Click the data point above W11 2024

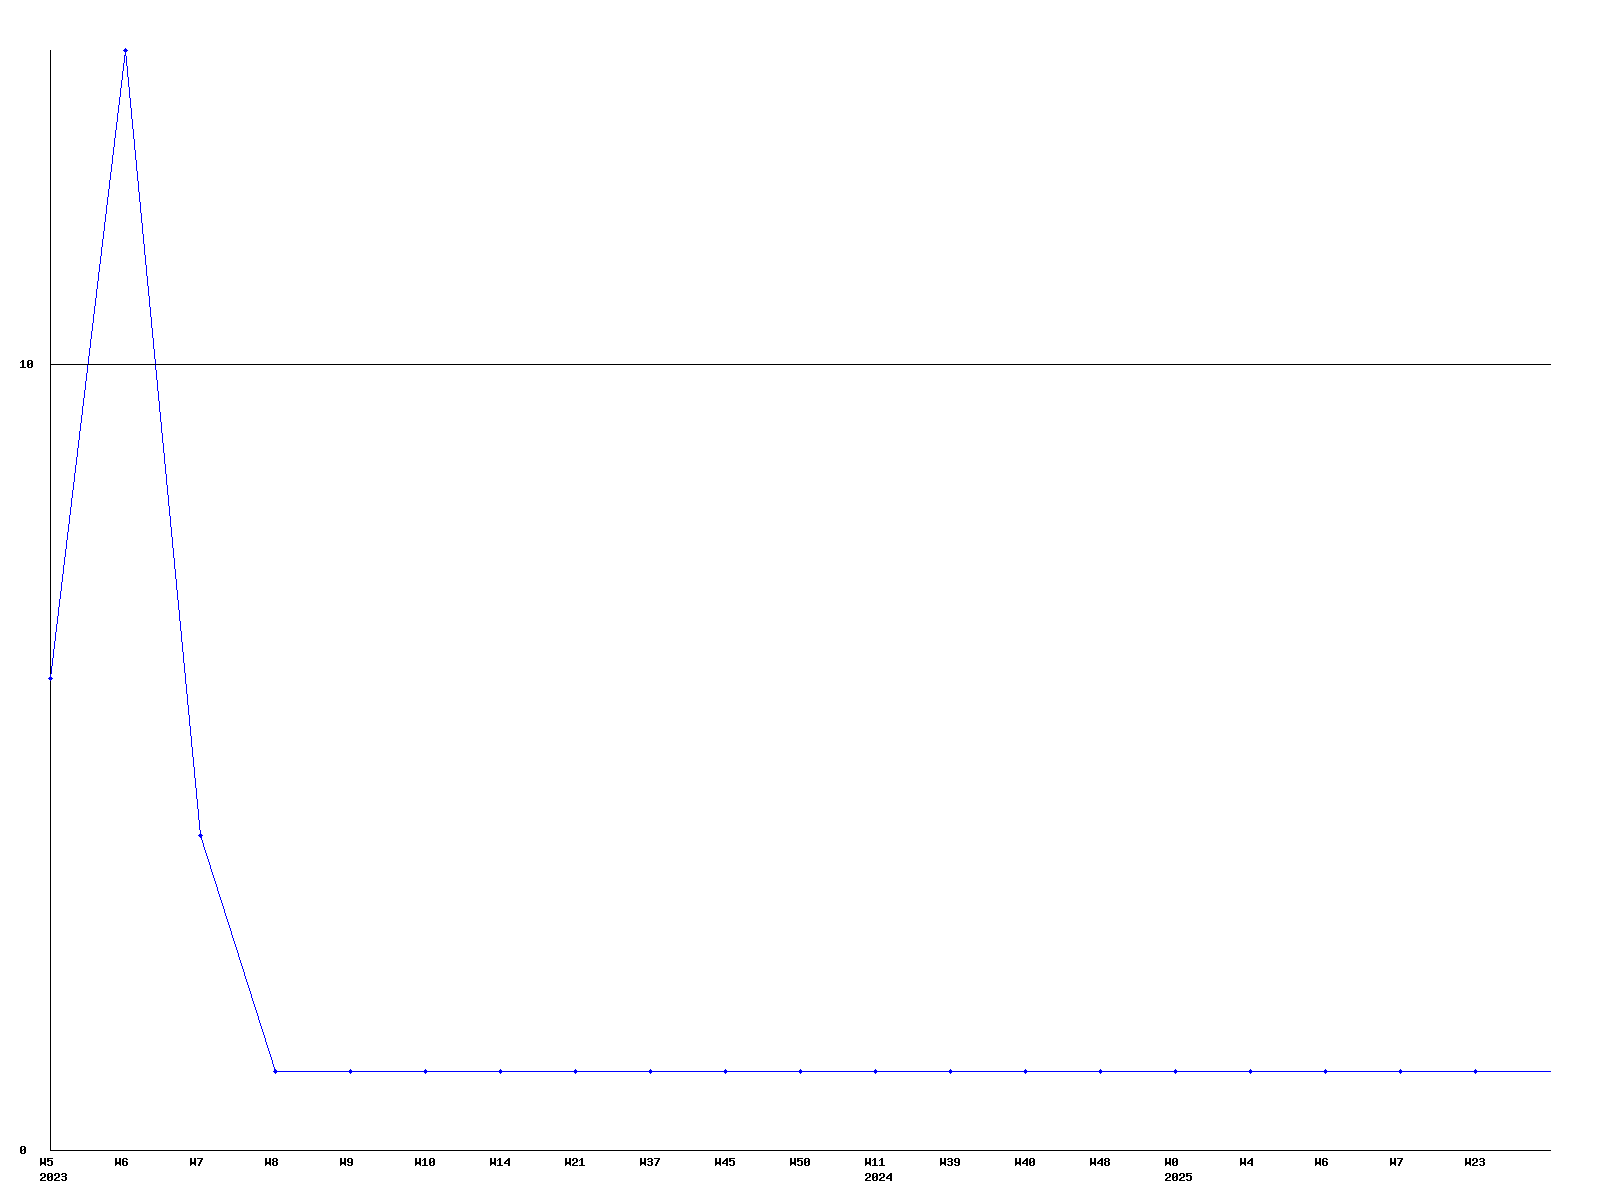click(x=875, y=1071)
